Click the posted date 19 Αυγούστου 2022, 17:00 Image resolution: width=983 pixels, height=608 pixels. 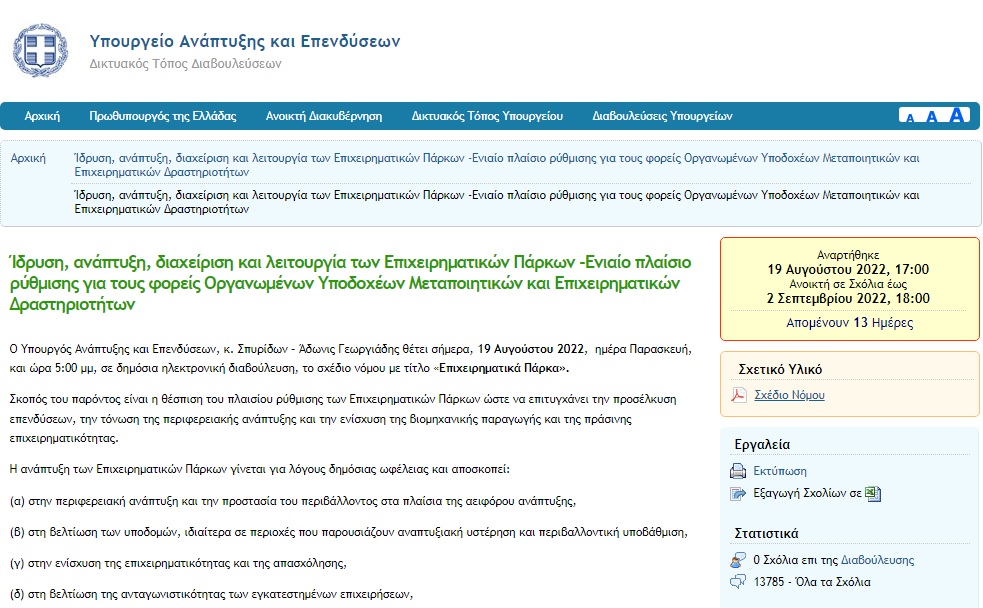point(848,270)
